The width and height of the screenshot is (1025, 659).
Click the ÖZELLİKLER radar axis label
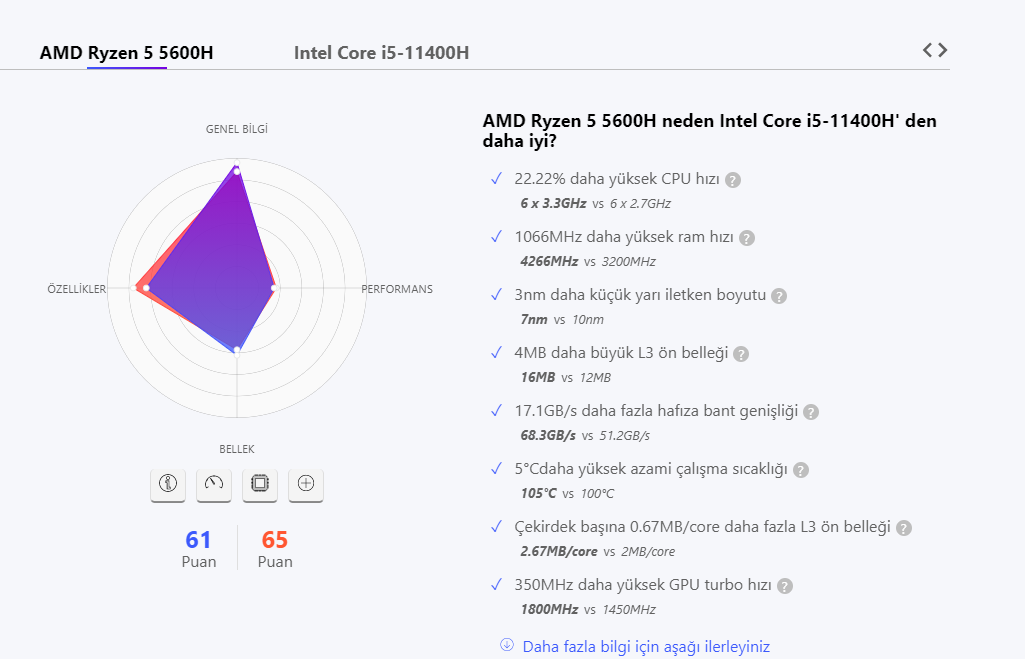77,289
